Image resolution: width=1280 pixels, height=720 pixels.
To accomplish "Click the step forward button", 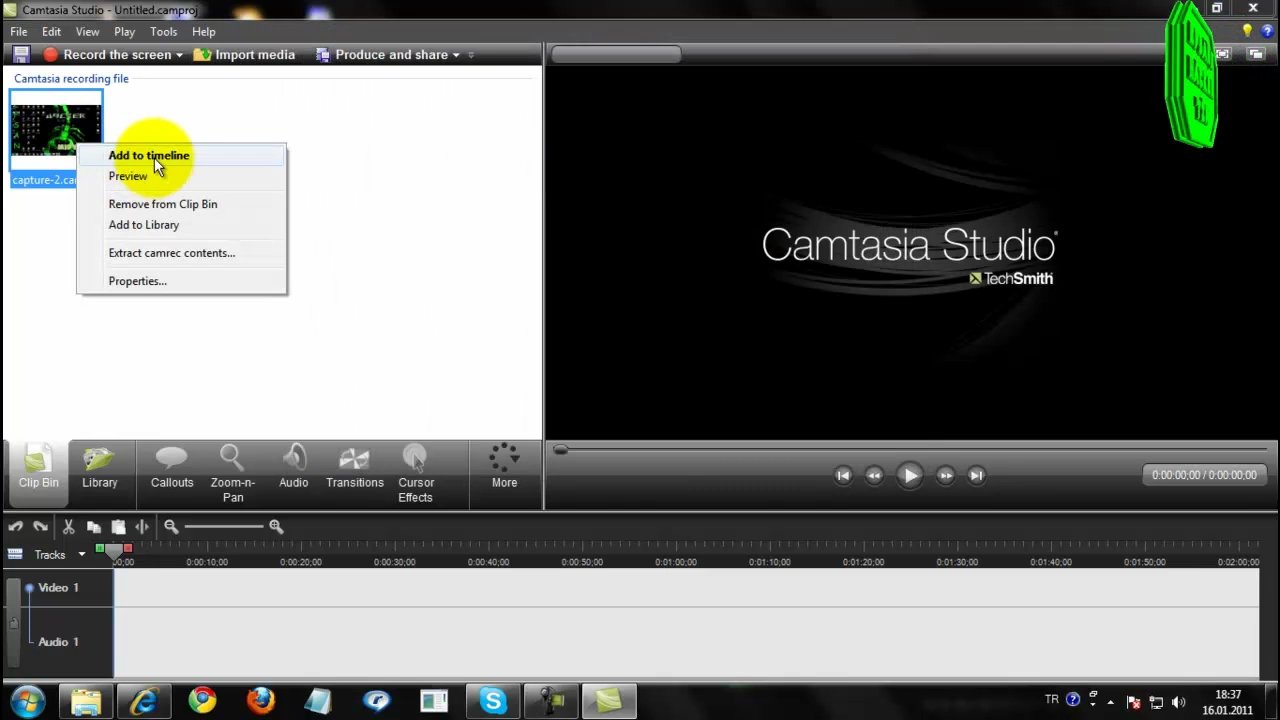I will tap(945, 476).
